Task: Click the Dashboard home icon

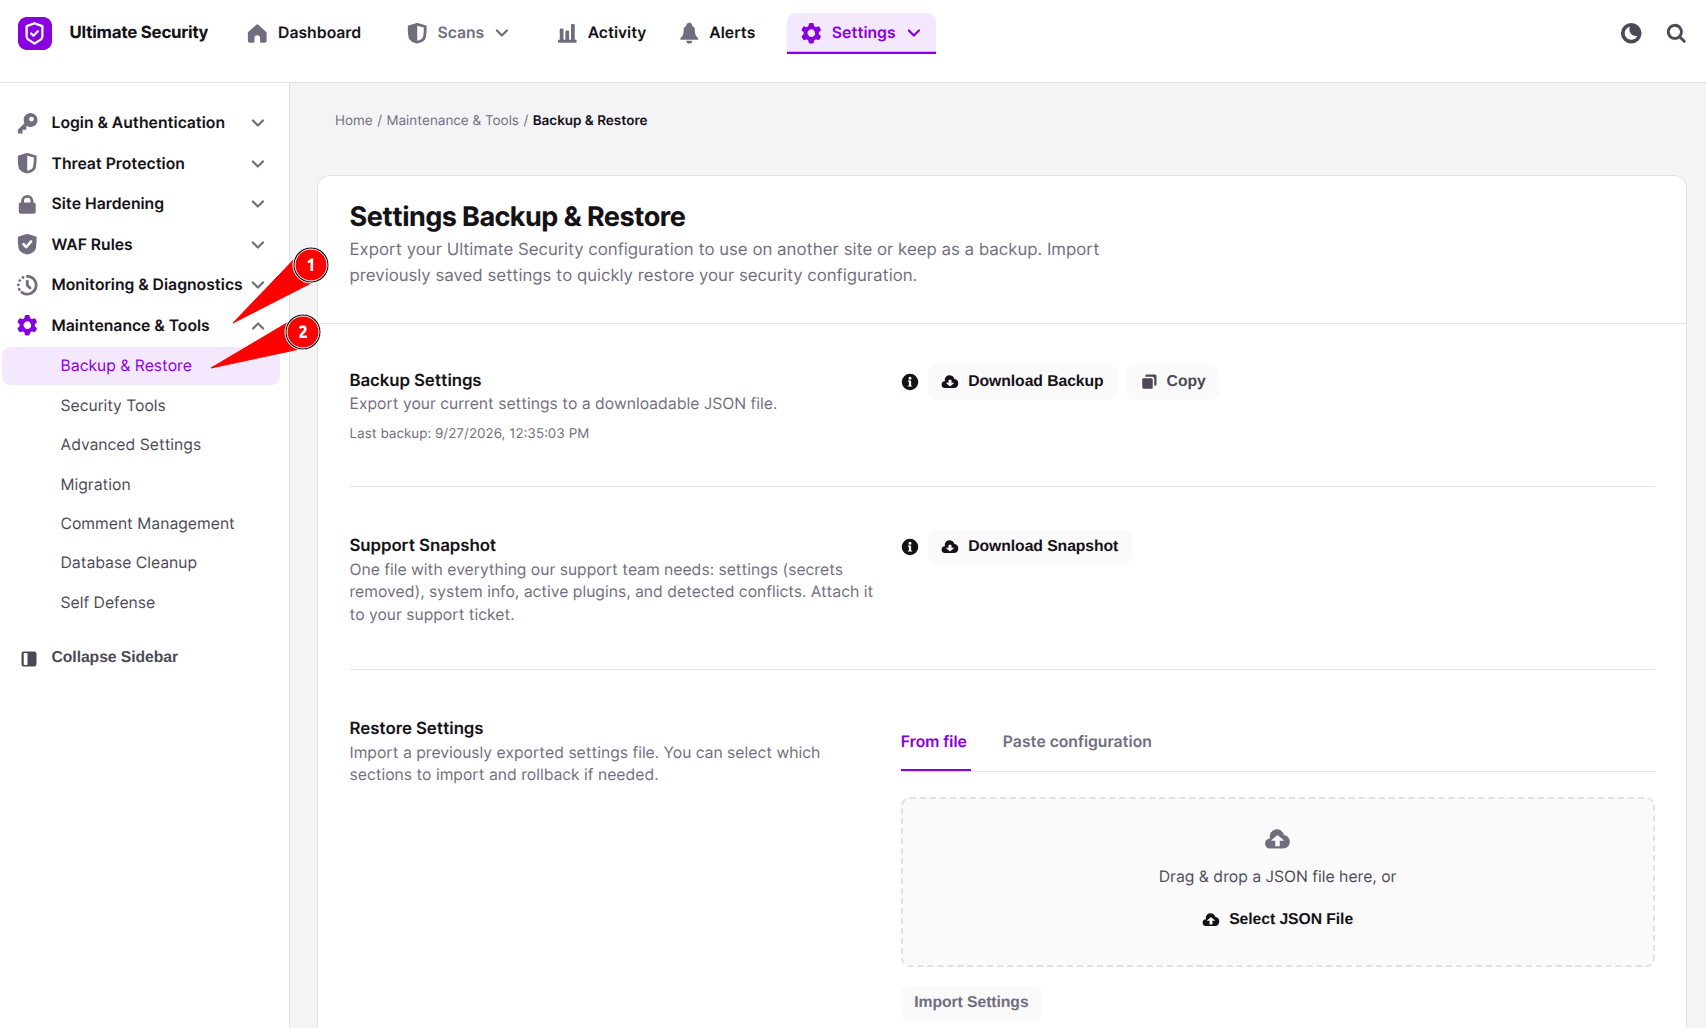Action: [257, 34]
